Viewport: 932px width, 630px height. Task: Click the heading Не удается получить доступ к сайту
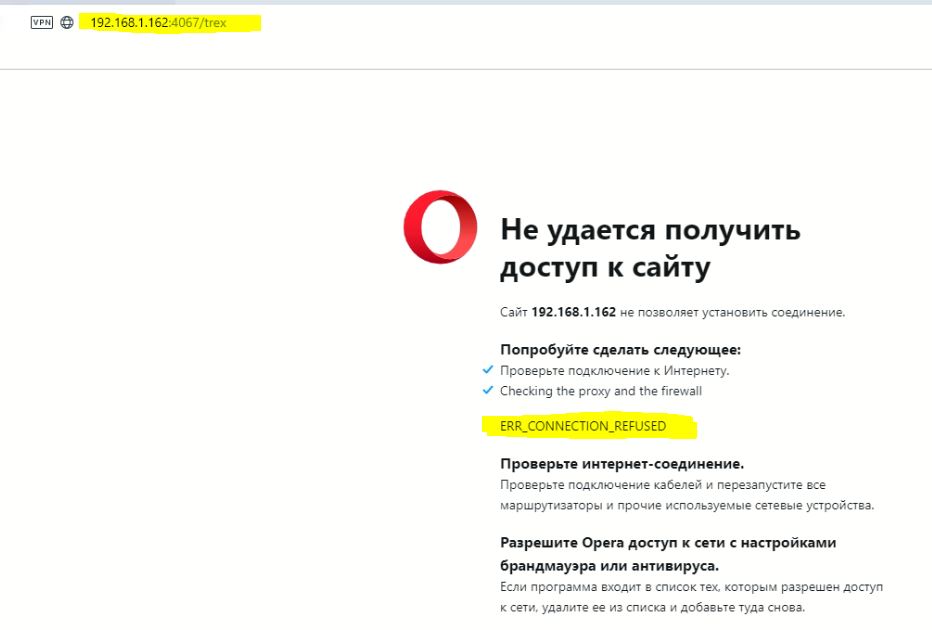[650, 248]
